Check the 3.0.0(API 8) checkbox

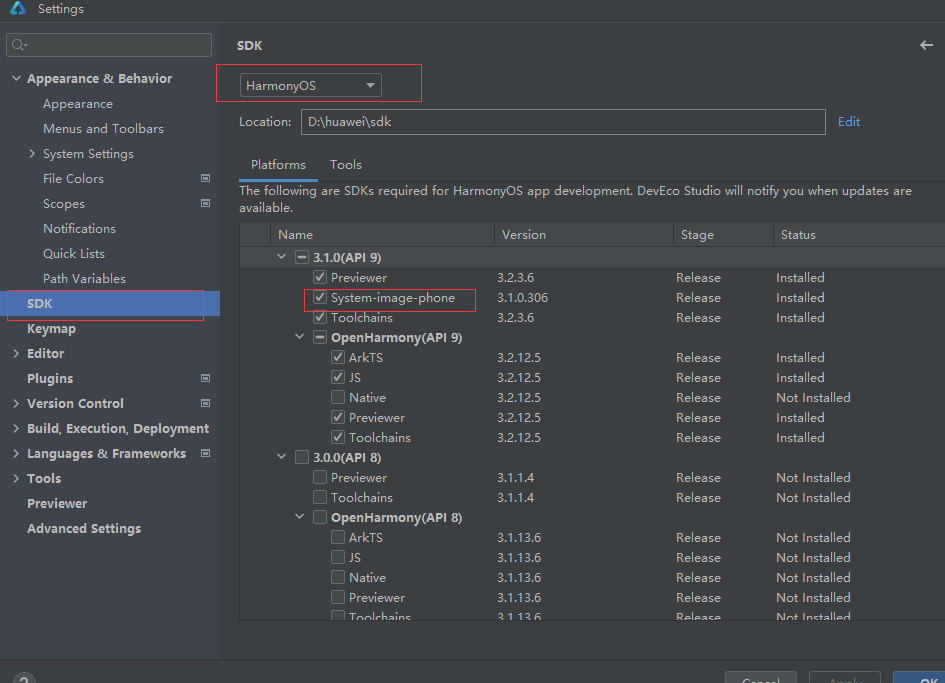coord(302,458)
